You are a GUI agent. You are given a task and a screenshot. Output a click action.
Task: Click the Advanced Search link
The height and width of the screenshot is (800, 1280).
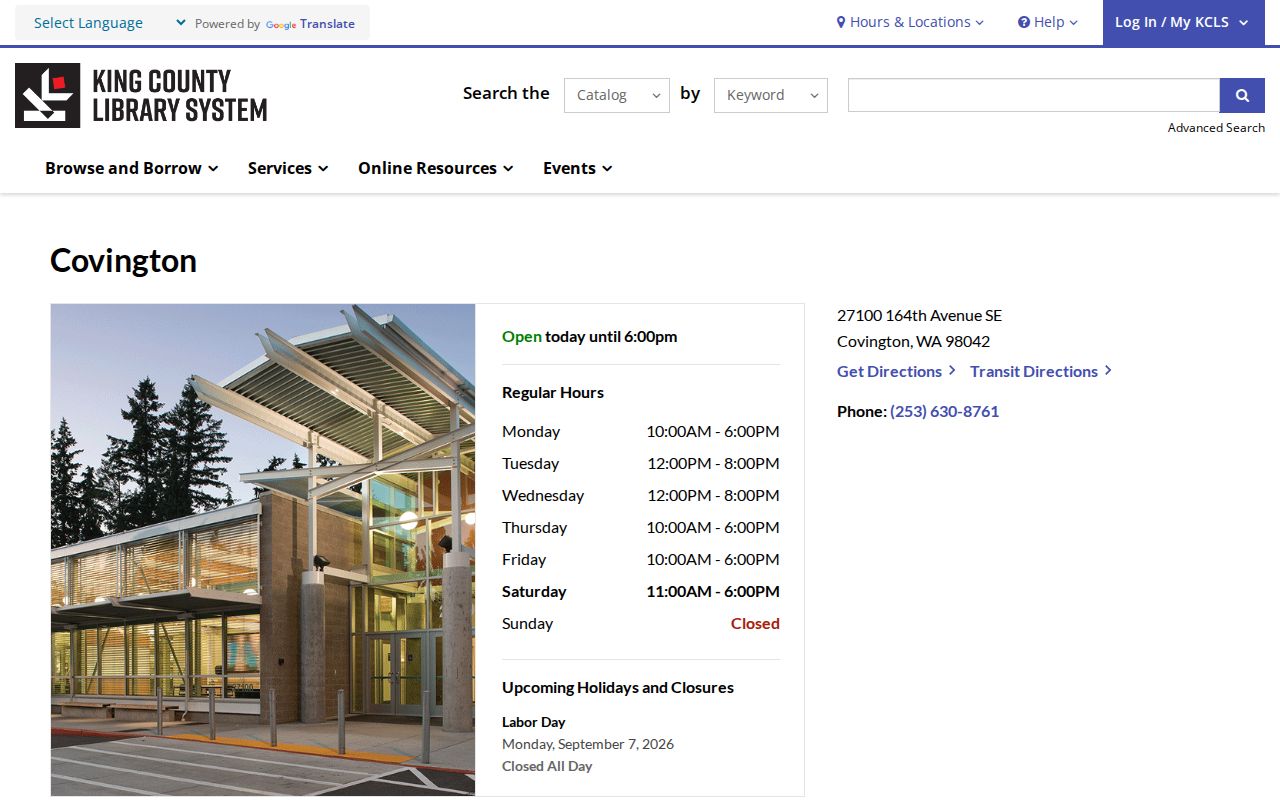coord(1216,128)
